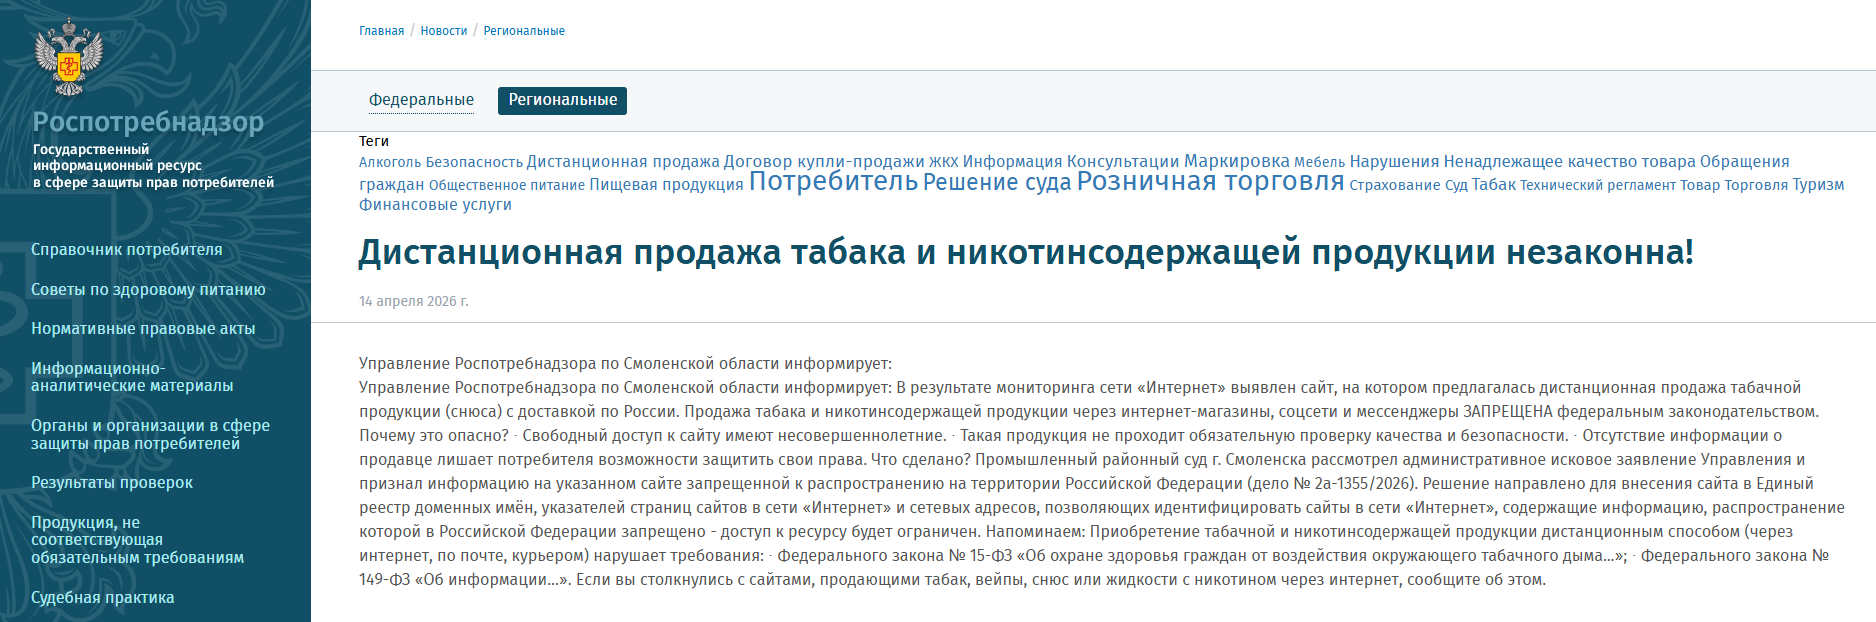Select the Табак tag

click(x=1494, y=185)
